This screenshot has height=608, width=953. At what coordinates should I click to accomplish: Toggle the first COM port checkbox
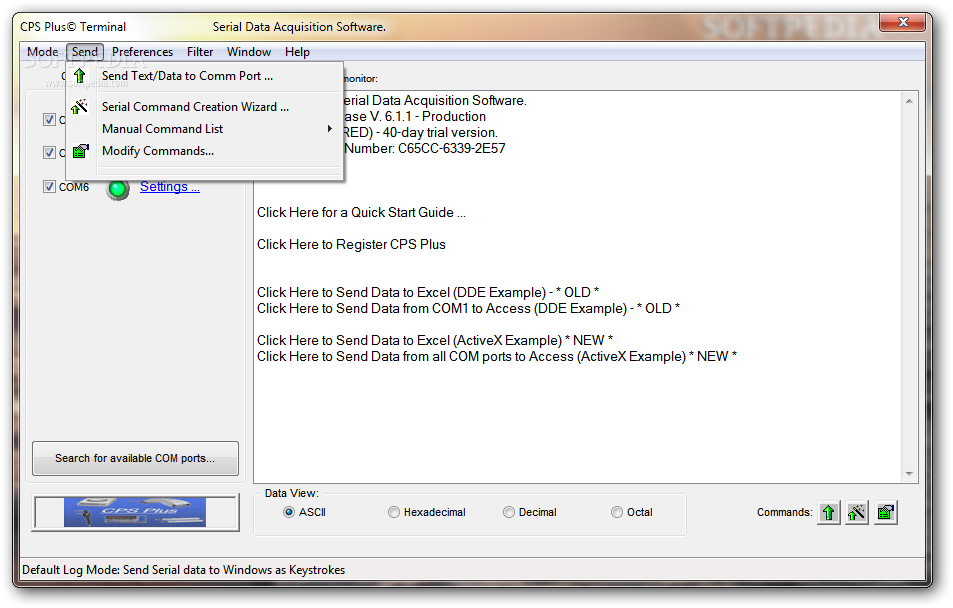pyautogui.click(x=49, y=120)
